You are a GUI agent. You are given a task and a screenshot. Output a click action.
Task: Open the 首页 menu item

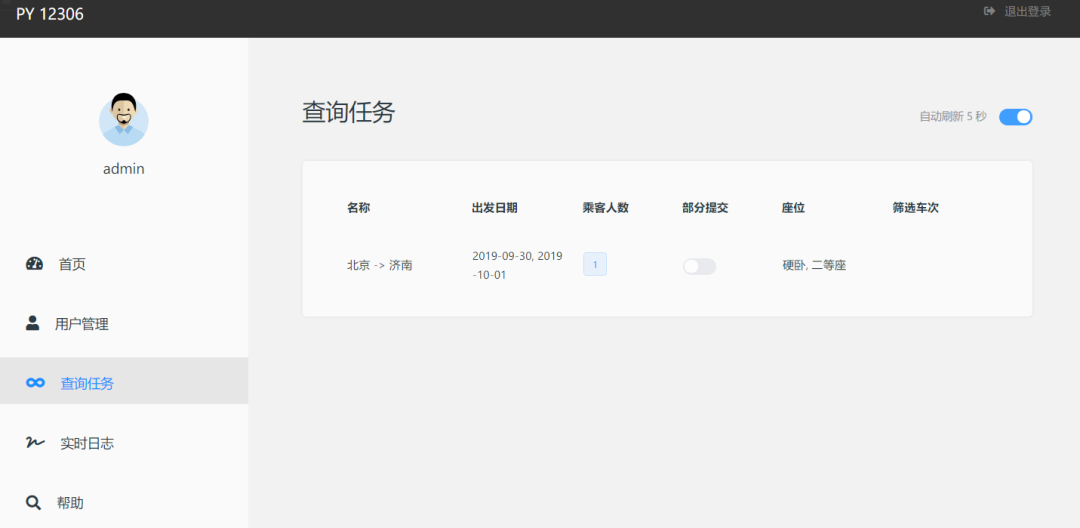72,264
